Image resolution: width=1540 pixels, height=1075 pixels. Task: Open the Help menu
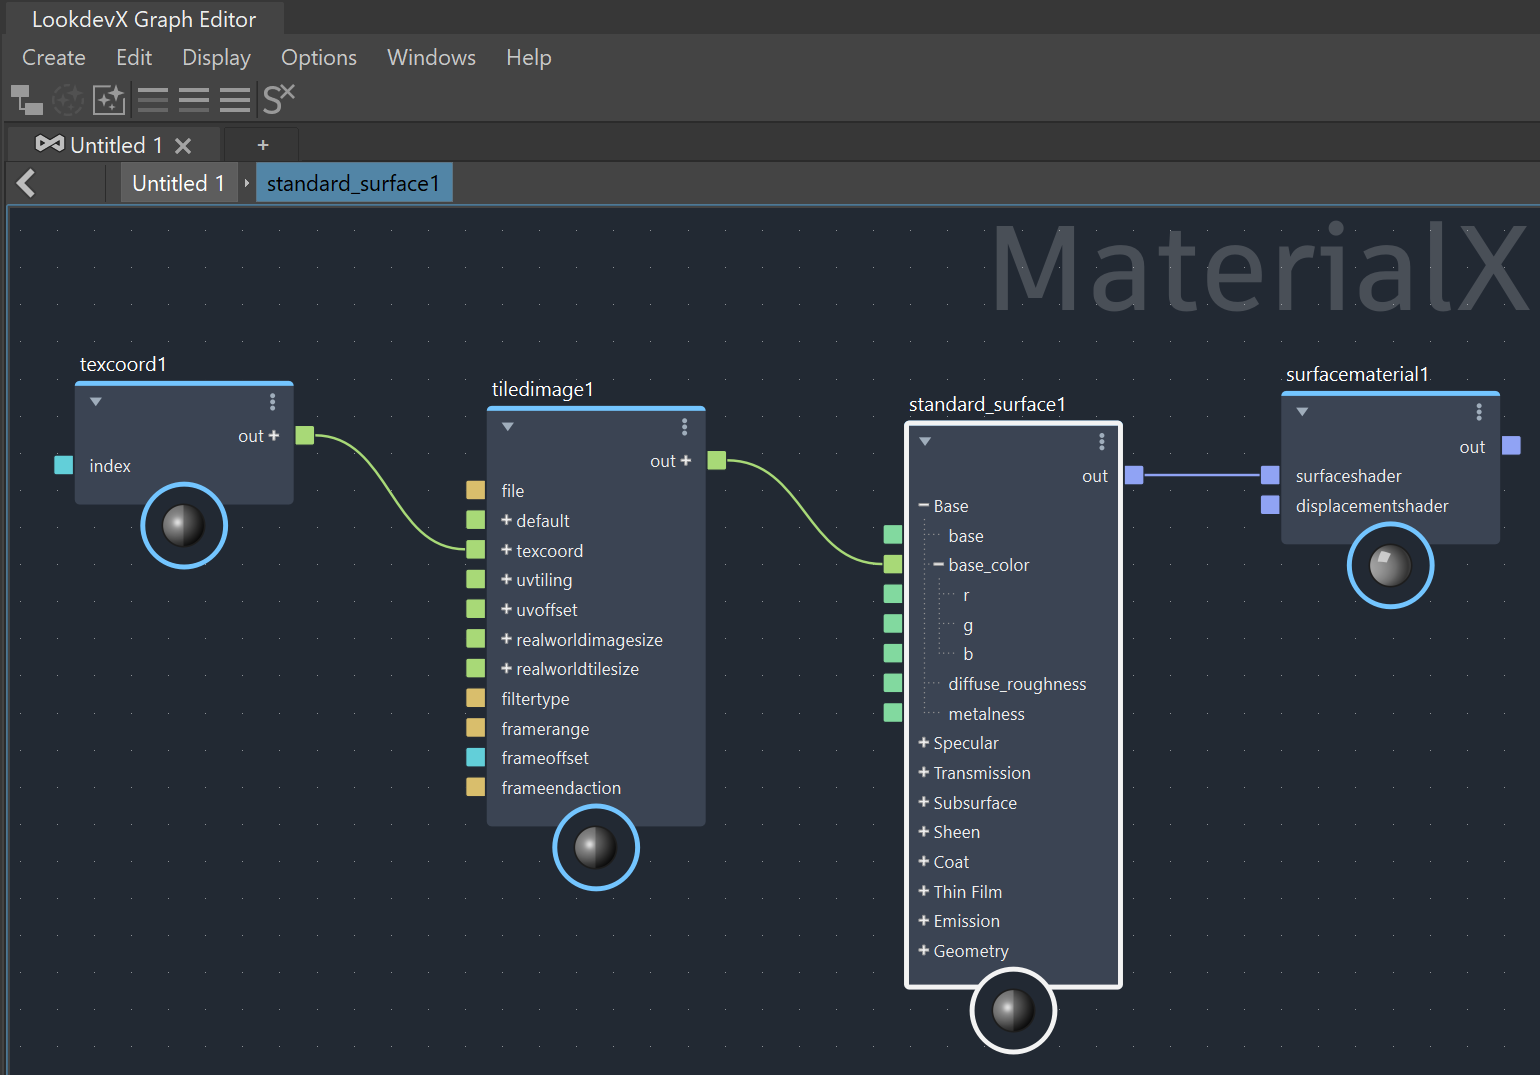point(528,58)
